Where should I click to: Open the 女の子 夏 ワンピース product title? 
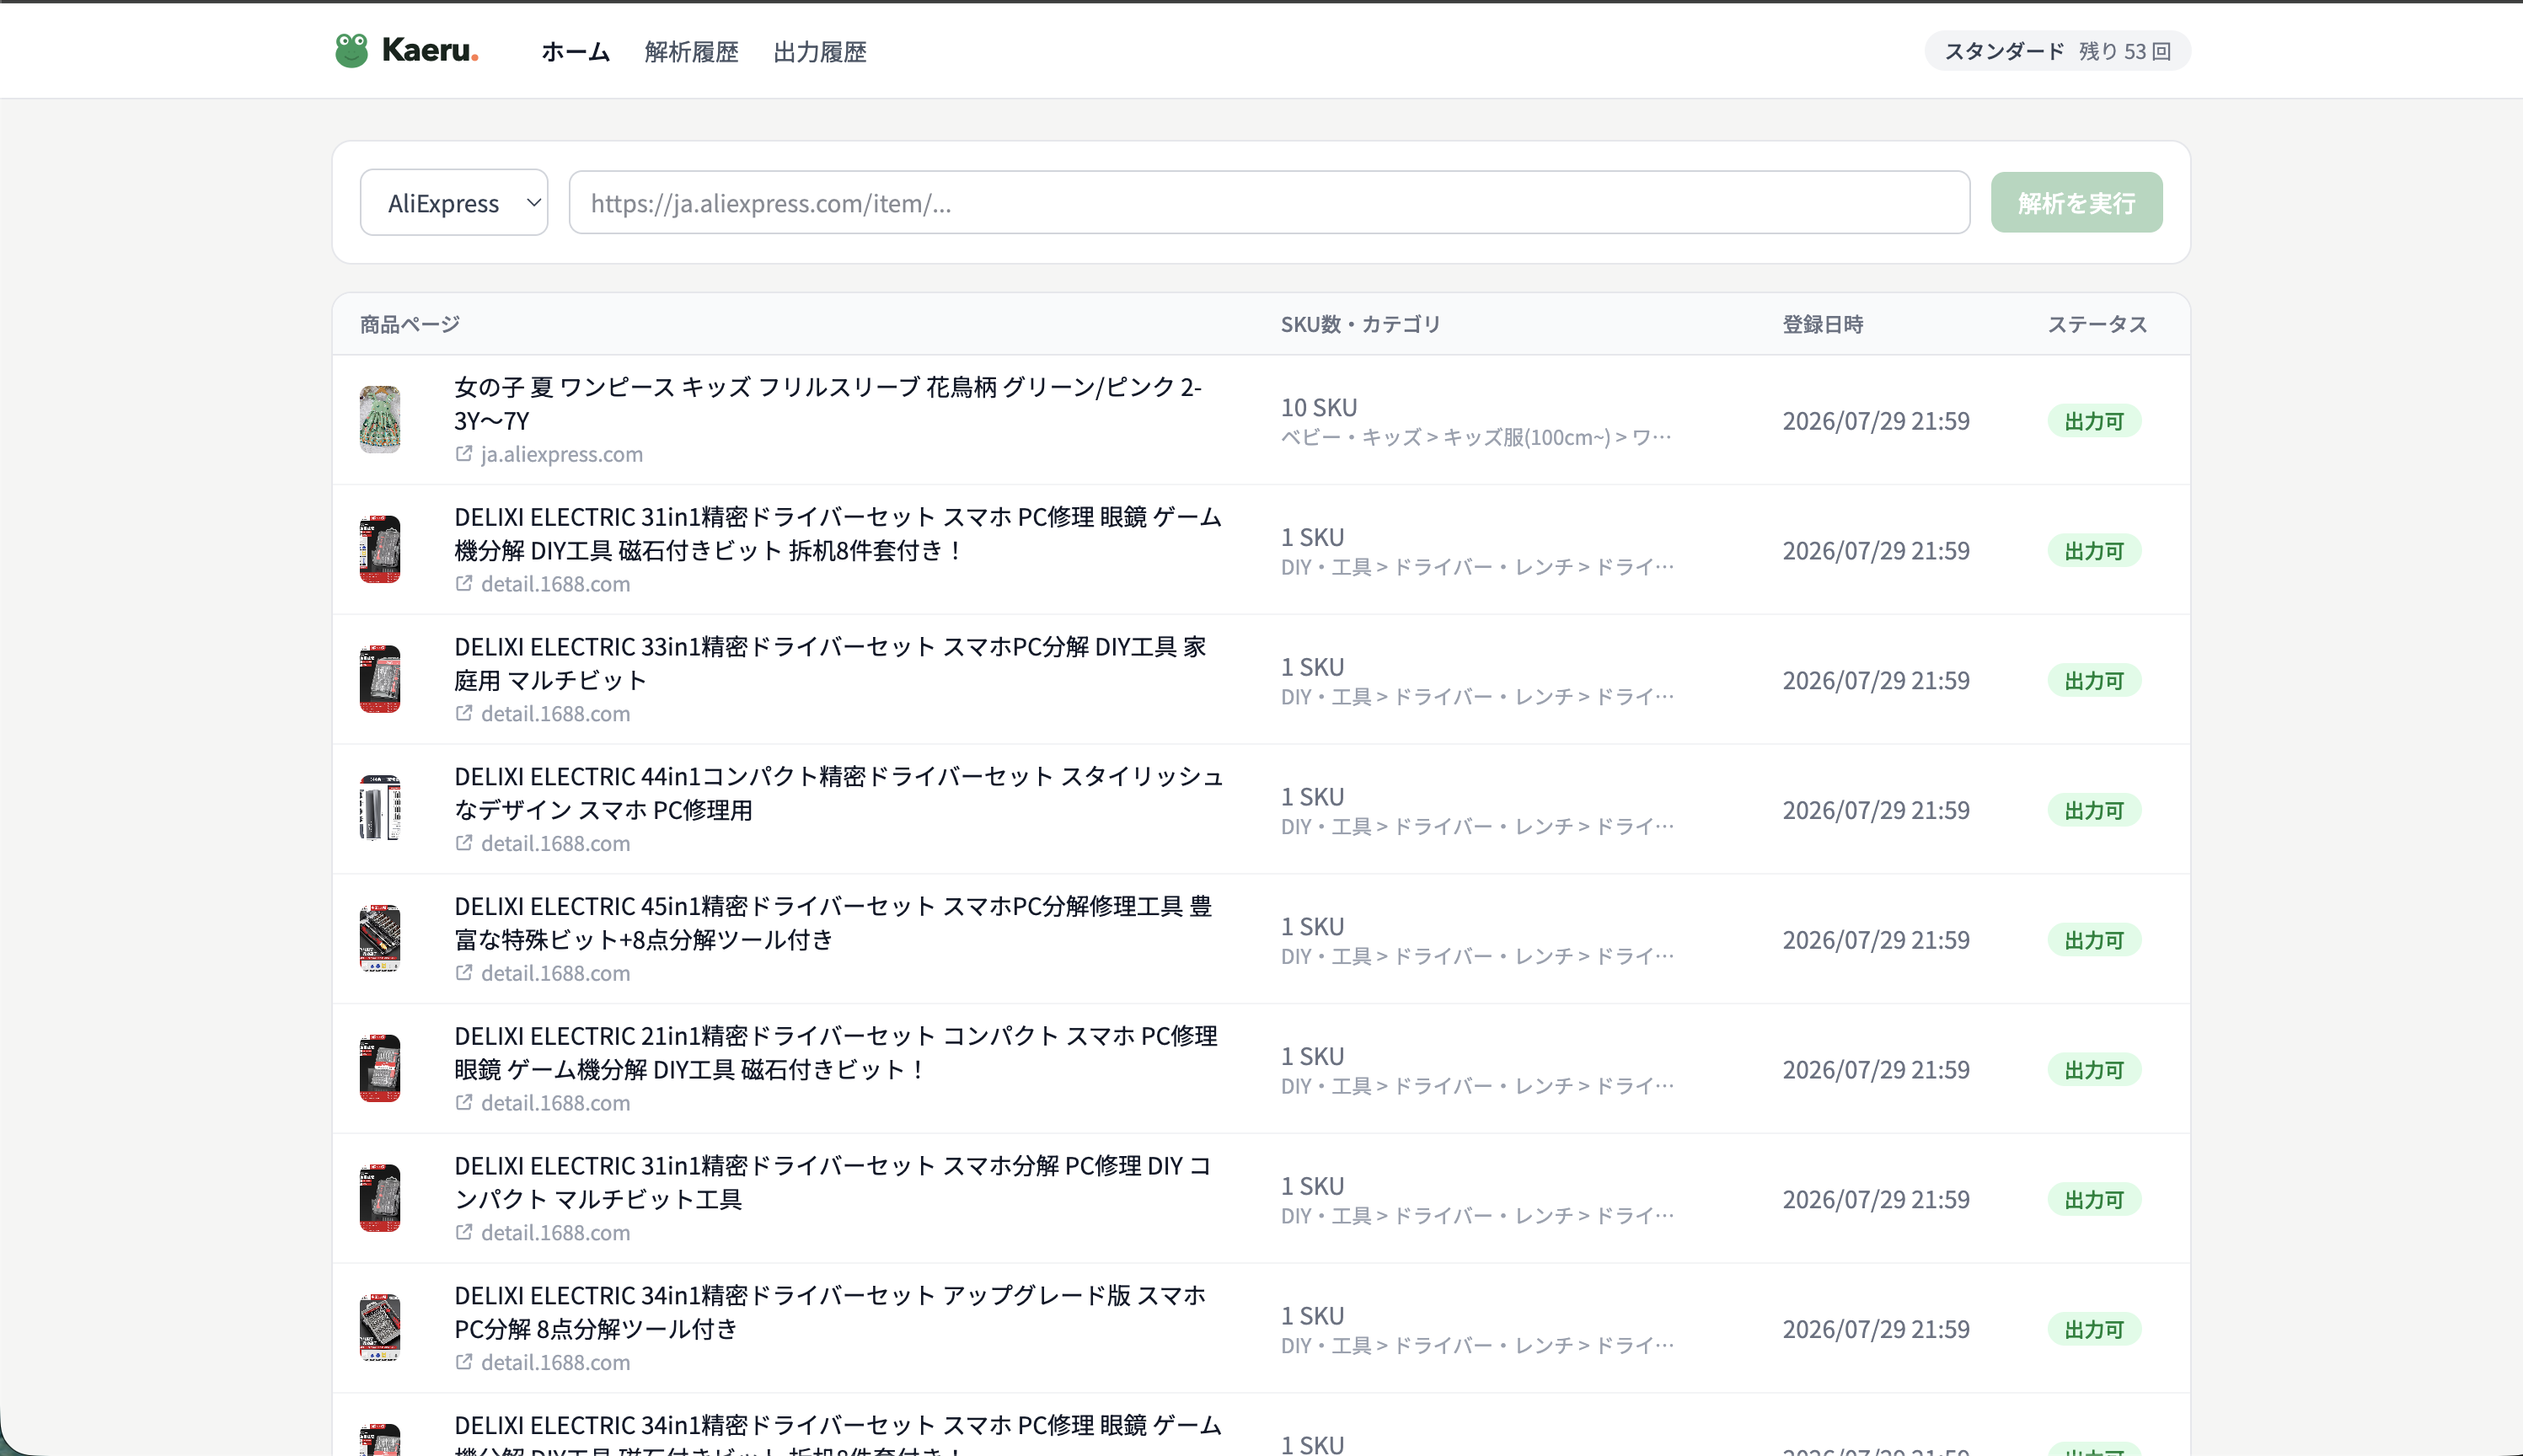point(828,403)
